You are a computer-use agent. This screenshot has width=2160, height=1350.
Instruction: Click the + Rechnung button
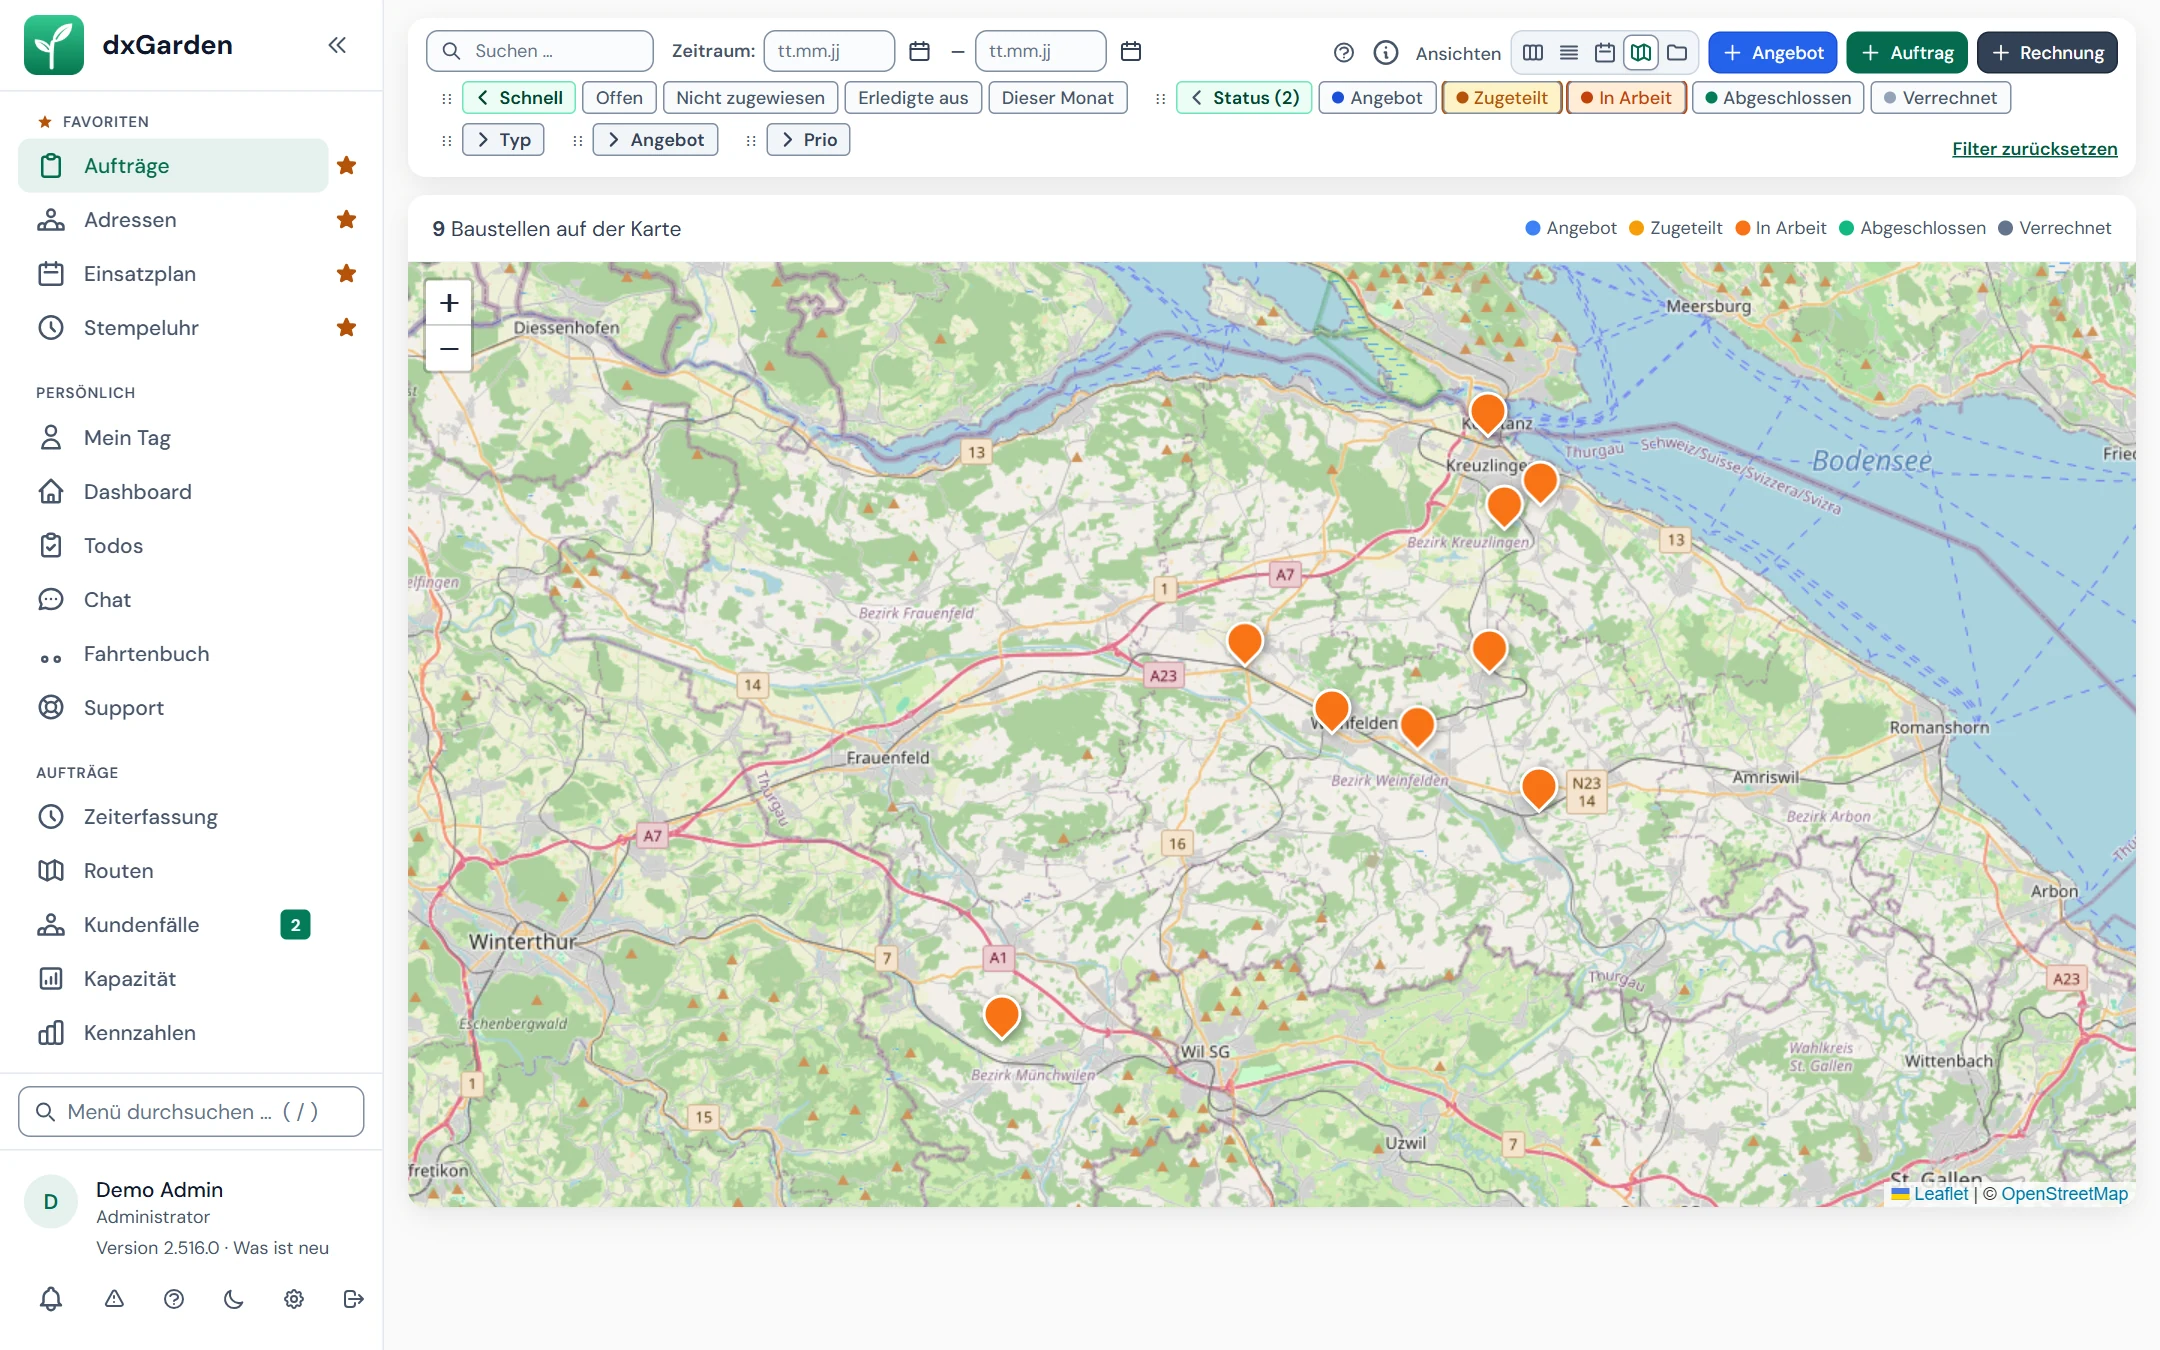coord(2047,53)
